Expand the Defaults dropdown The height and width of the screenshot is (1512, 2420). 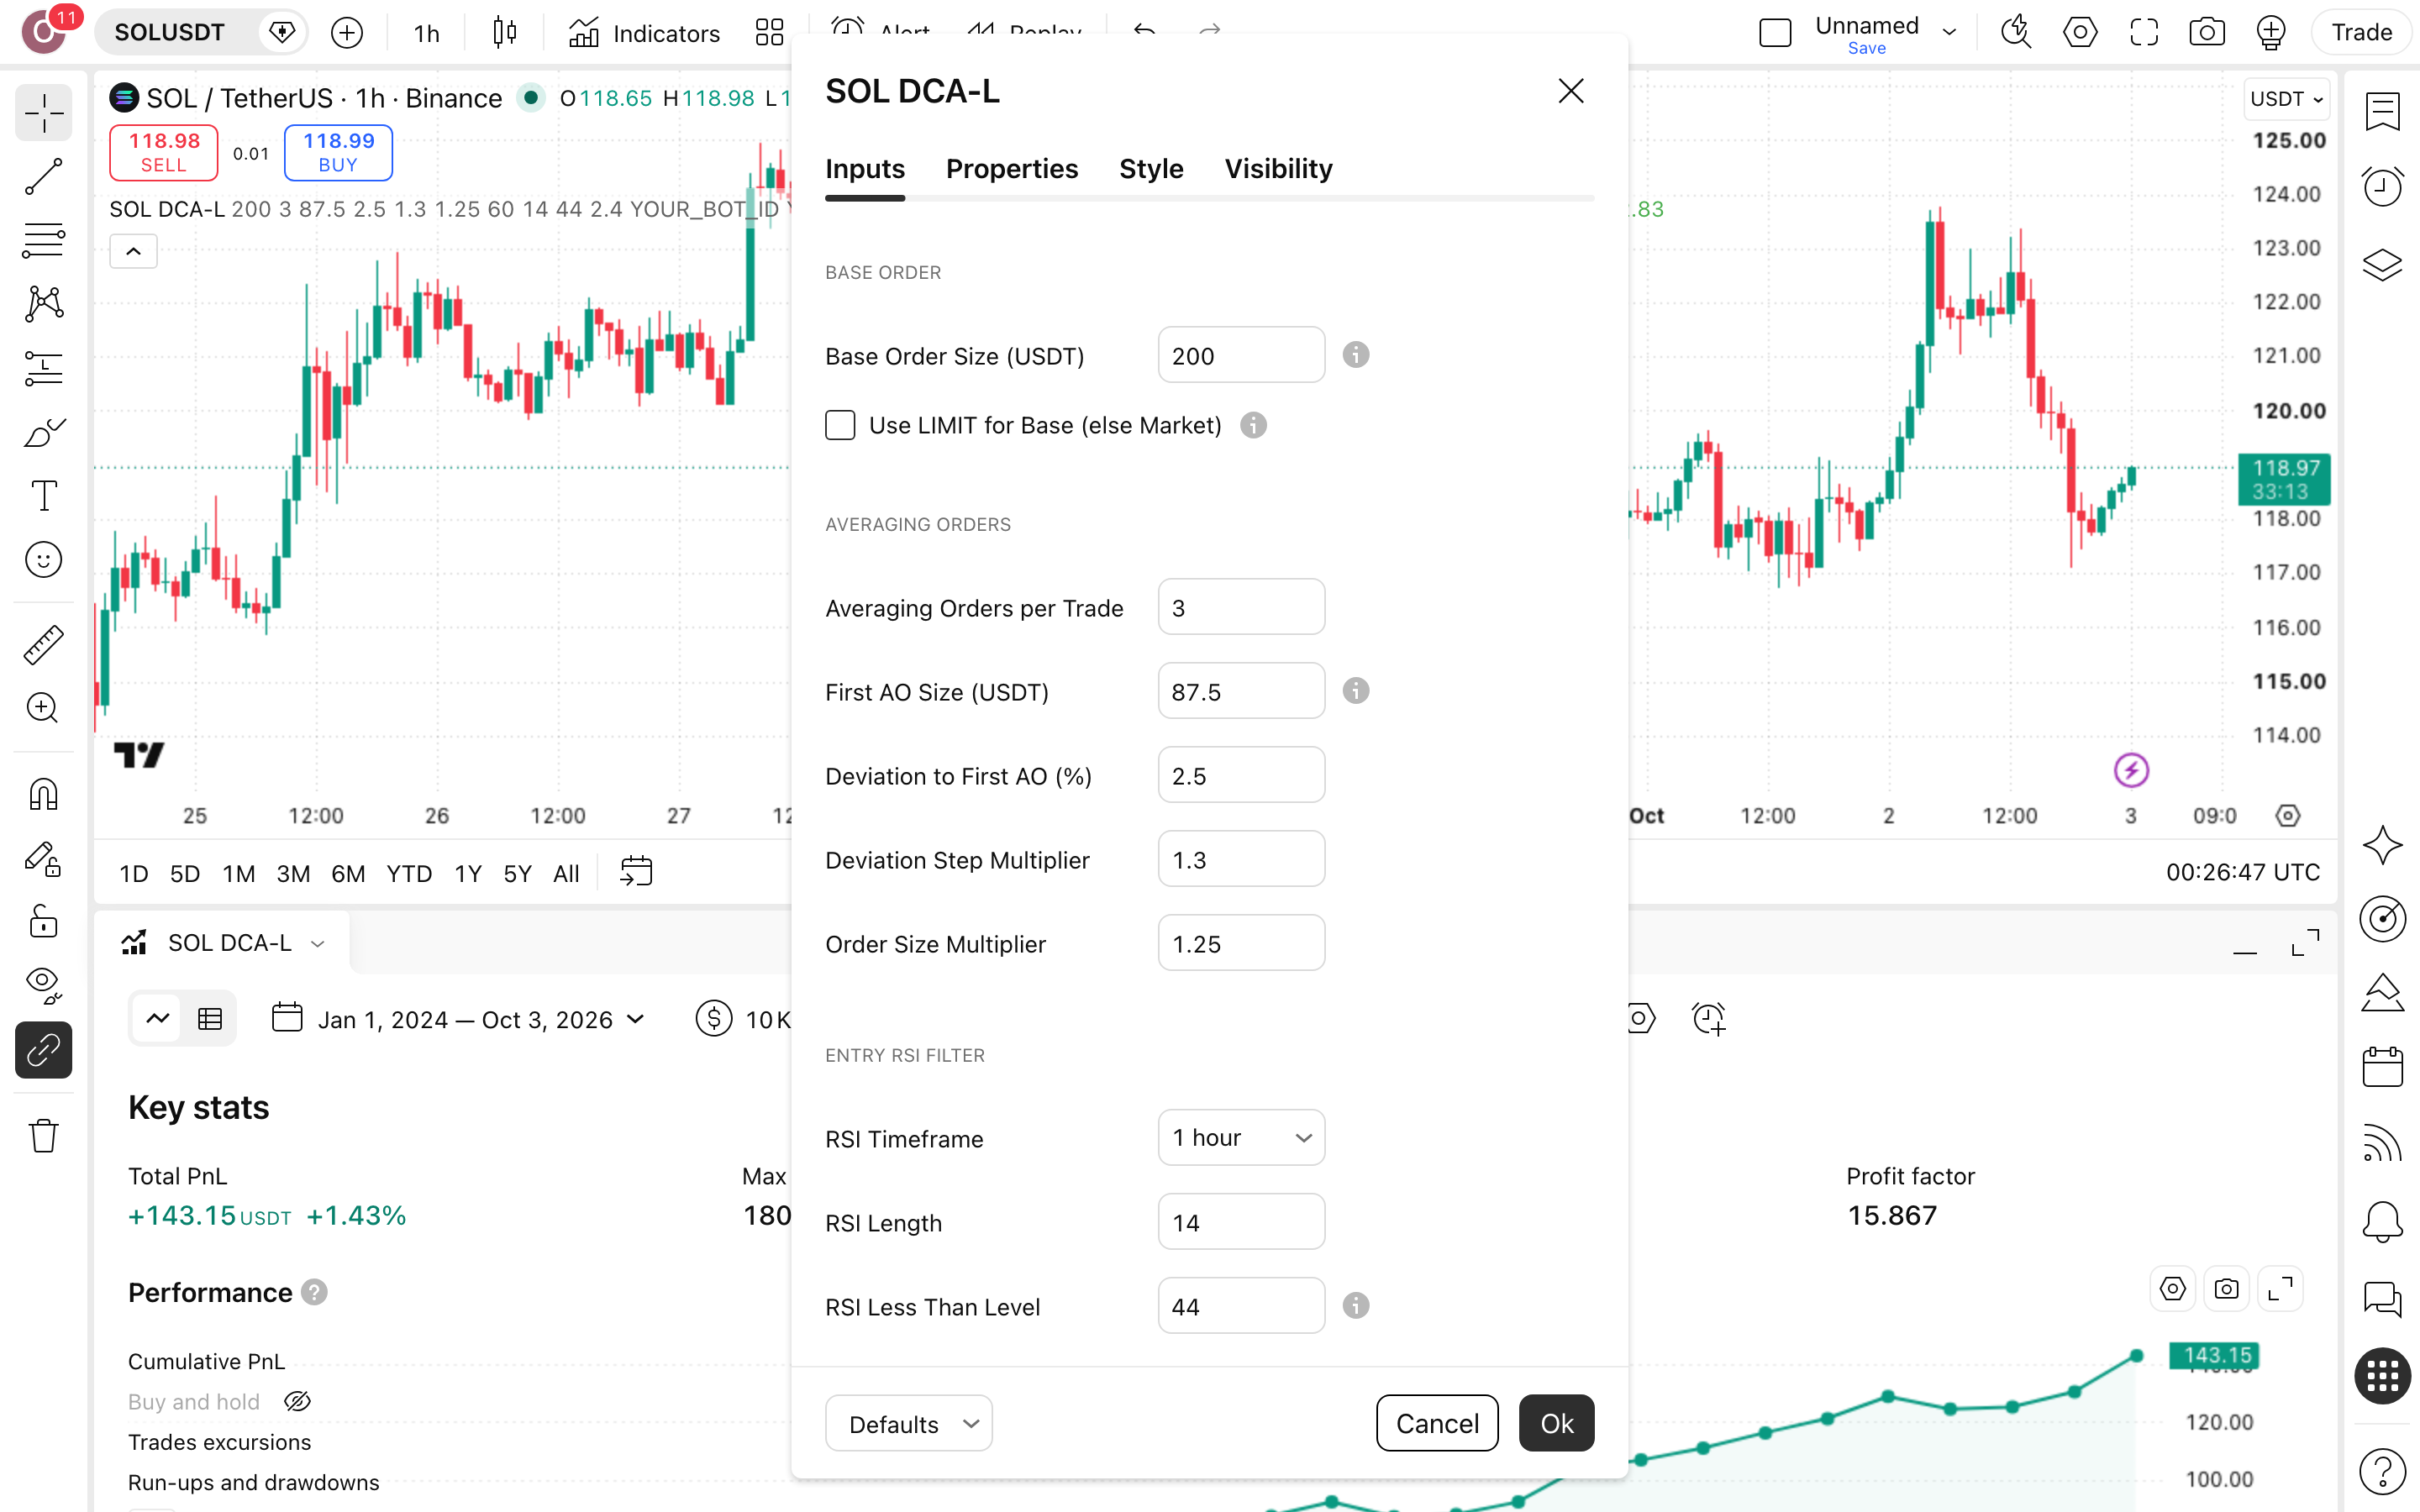click(x=908, y=1423)
